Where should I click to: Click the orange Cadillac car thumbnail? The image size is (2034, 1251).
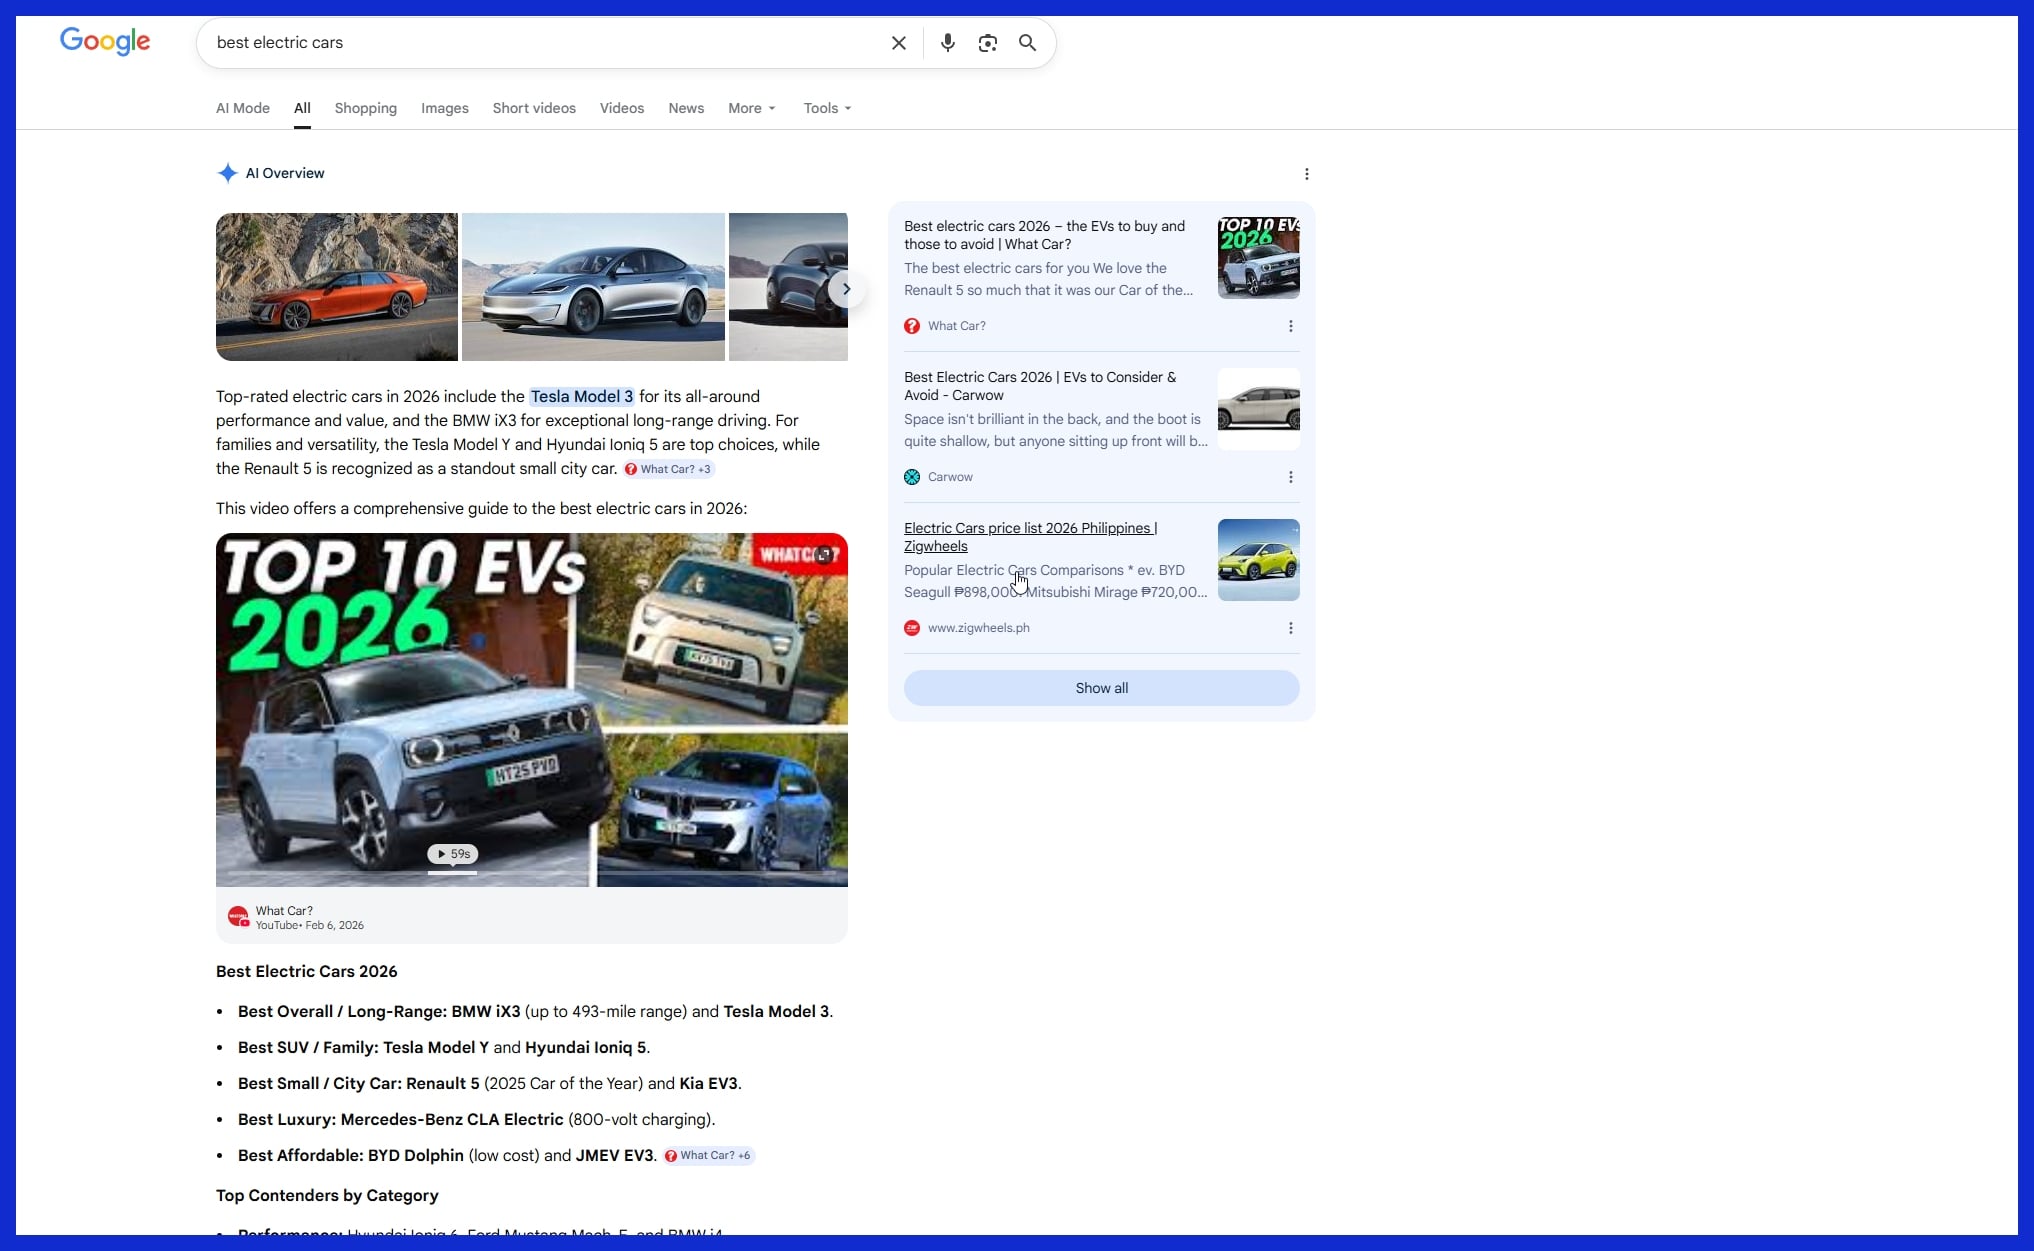[x=336, y=287]
